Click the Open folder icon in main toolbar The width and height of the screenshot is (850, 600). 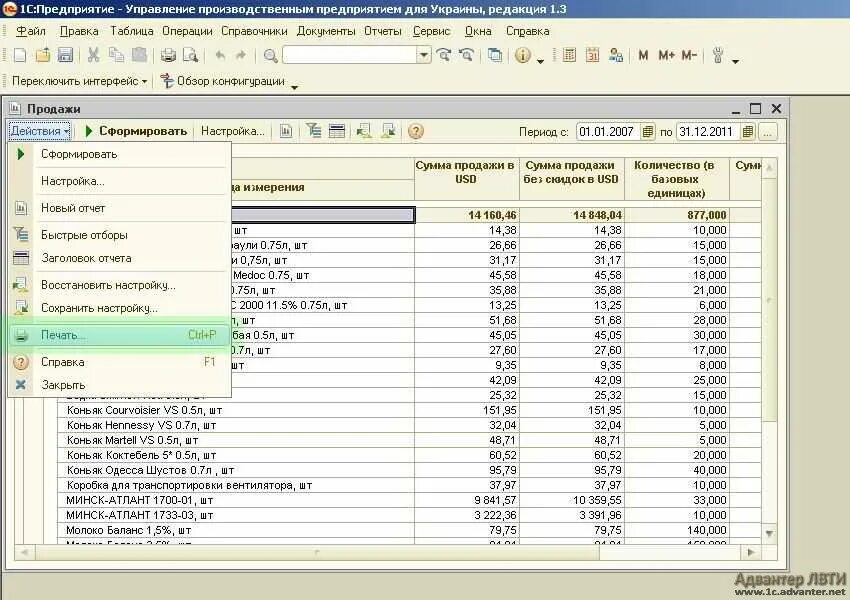(x=43, y=55)
